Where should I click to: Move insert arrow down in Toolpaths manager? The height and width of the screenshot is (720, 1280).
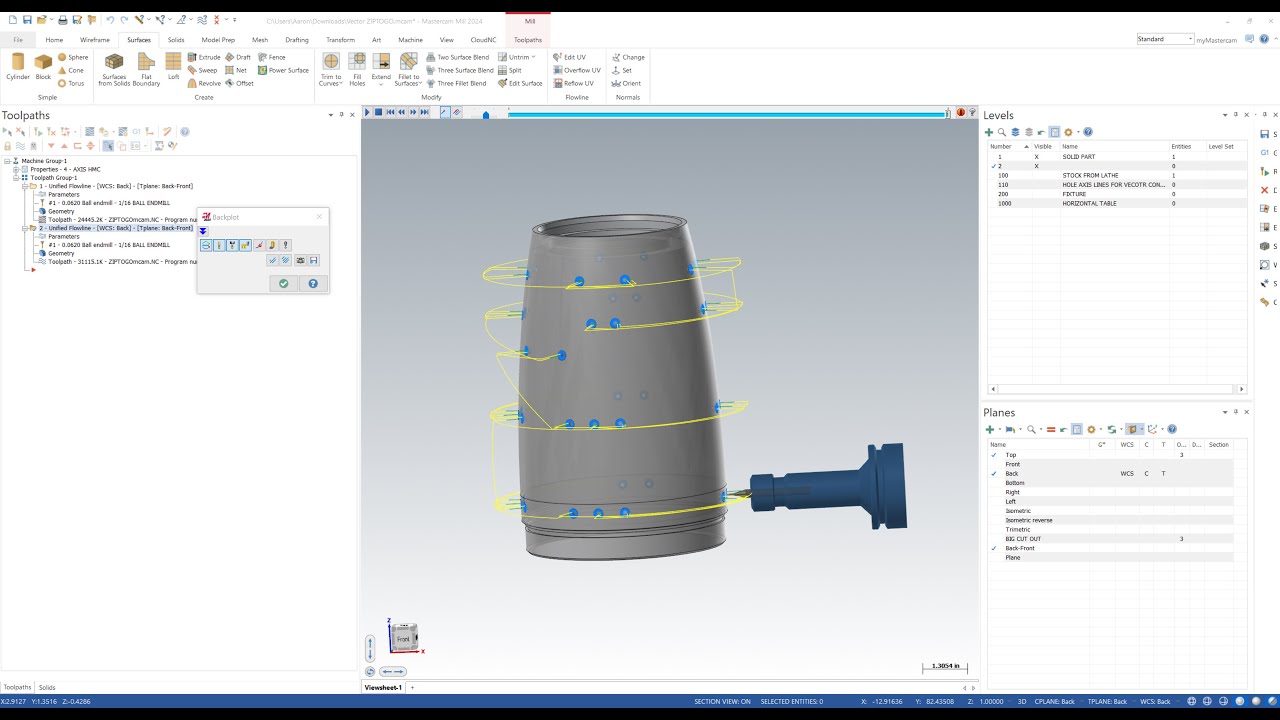pos(51,146)
